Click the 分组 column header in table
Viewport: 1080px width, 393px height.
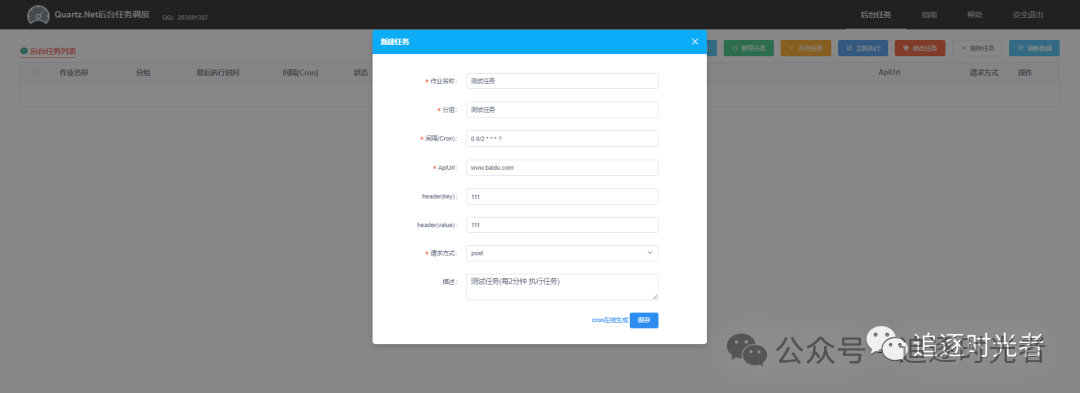143,72
